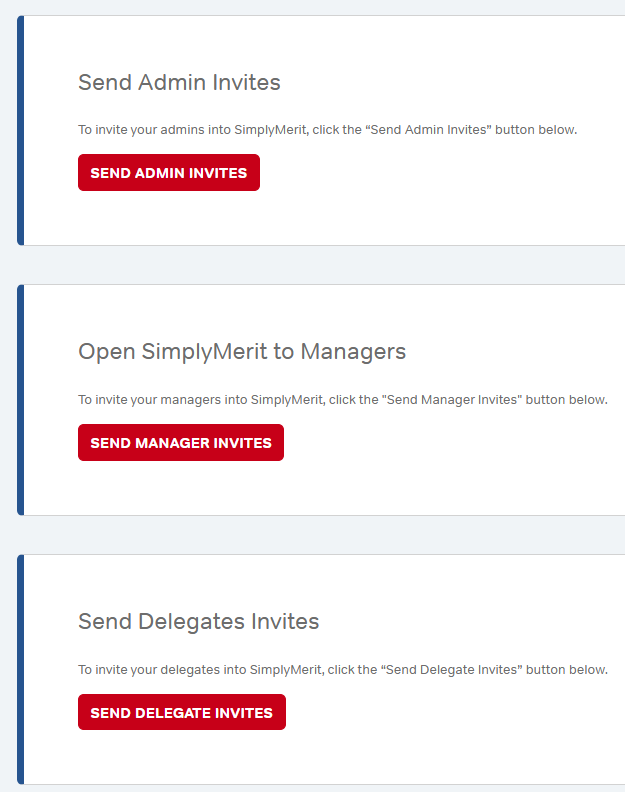Image resolution: width=625 pixels, height=792 pixels.
Task: Select the "Send Admin Invites" section heading
Action: [x=179, y=82]
